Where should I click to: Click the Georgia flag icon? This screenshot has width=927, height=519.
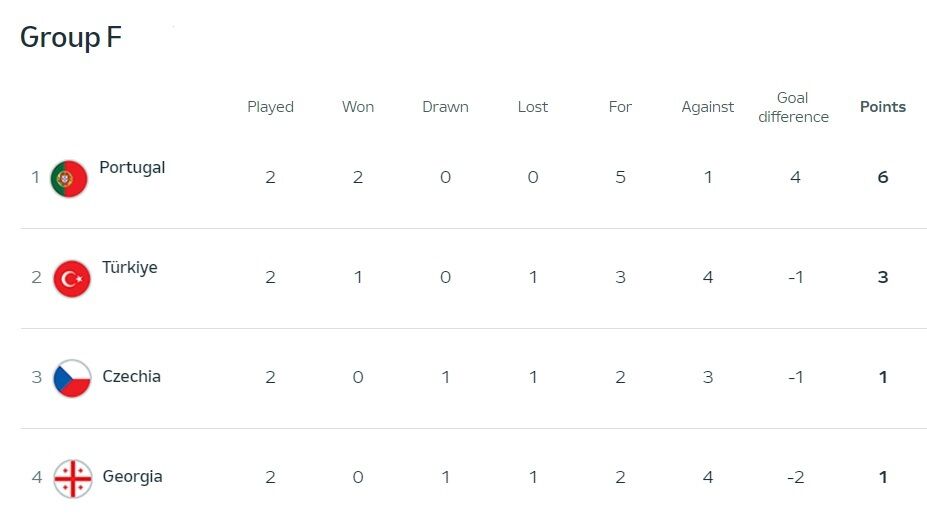point(72,478)
